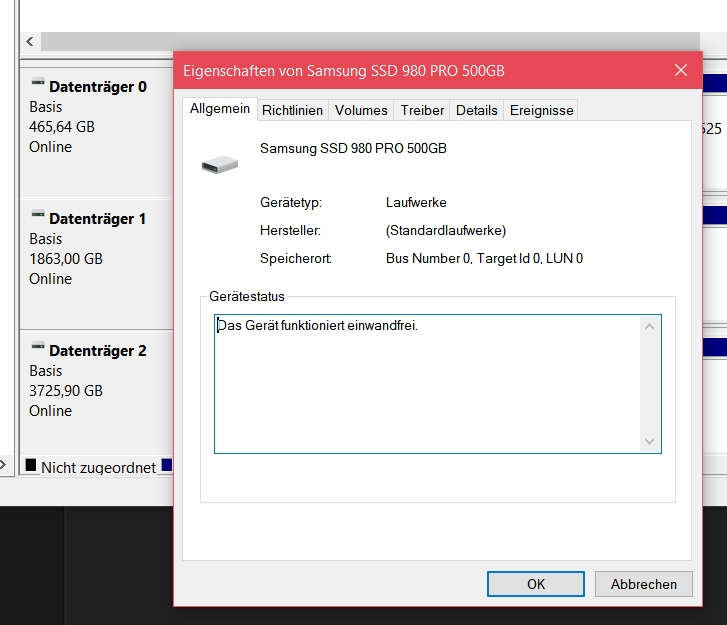Click the right-pointing arrow at left window edge
Viewport: 727px width, 625px height.
tap(3, 465)
